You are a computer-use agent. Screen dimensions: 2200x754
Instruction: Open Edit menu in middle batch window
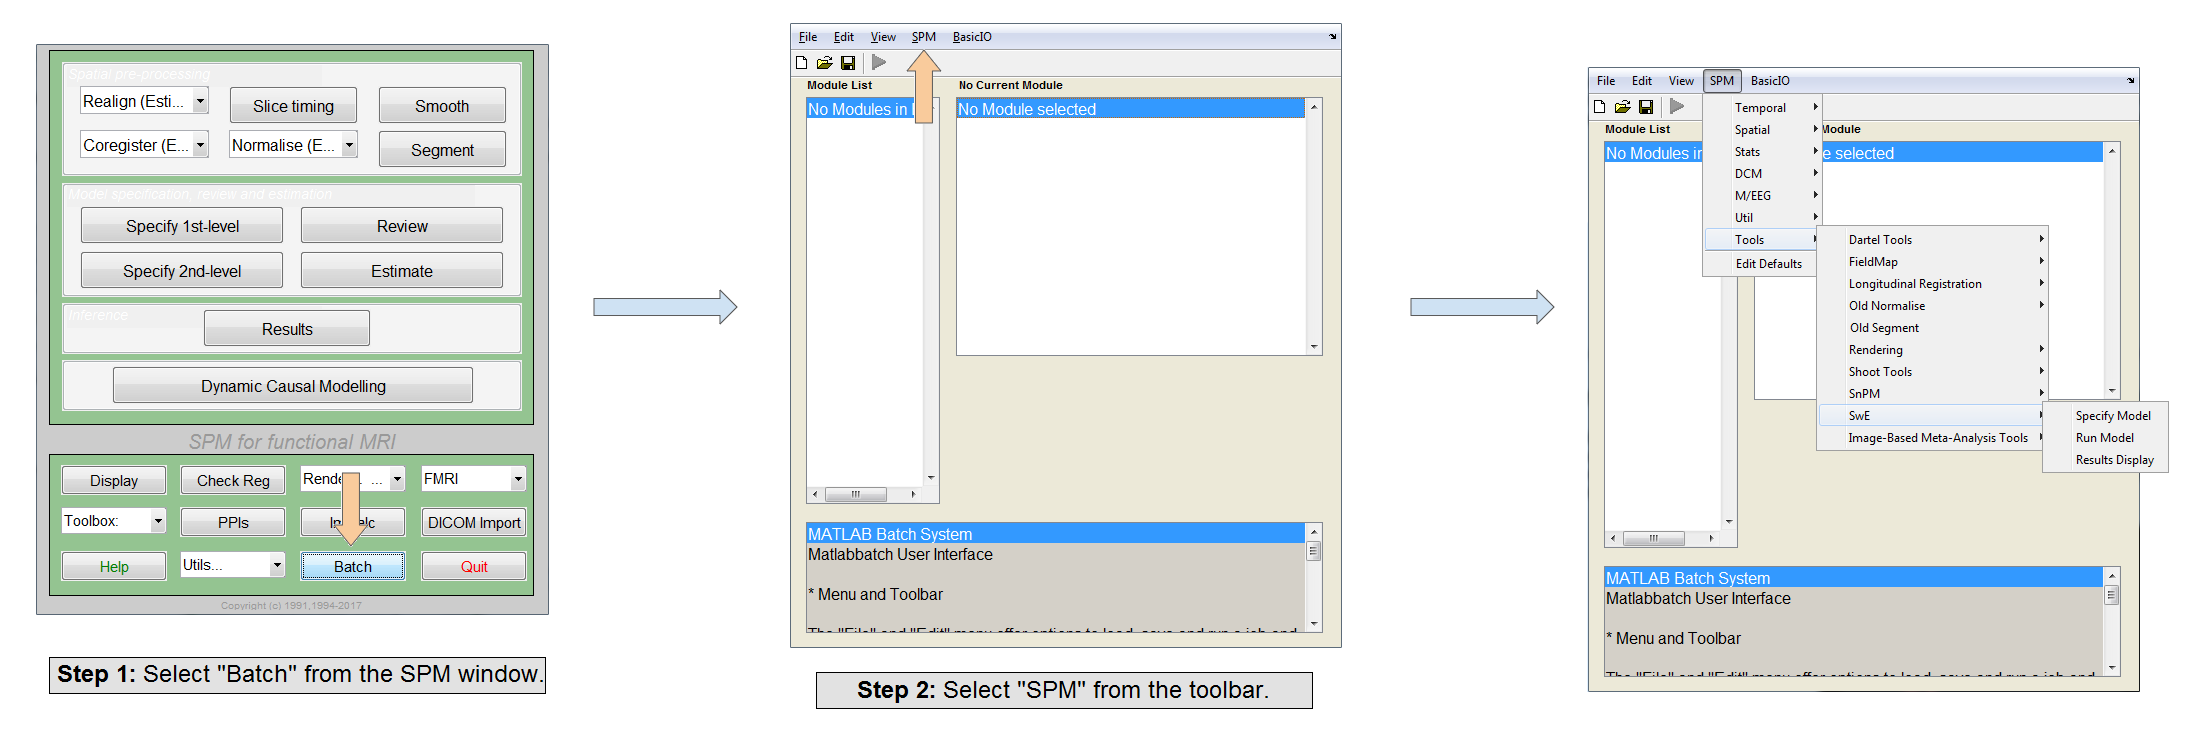(844, 37)
